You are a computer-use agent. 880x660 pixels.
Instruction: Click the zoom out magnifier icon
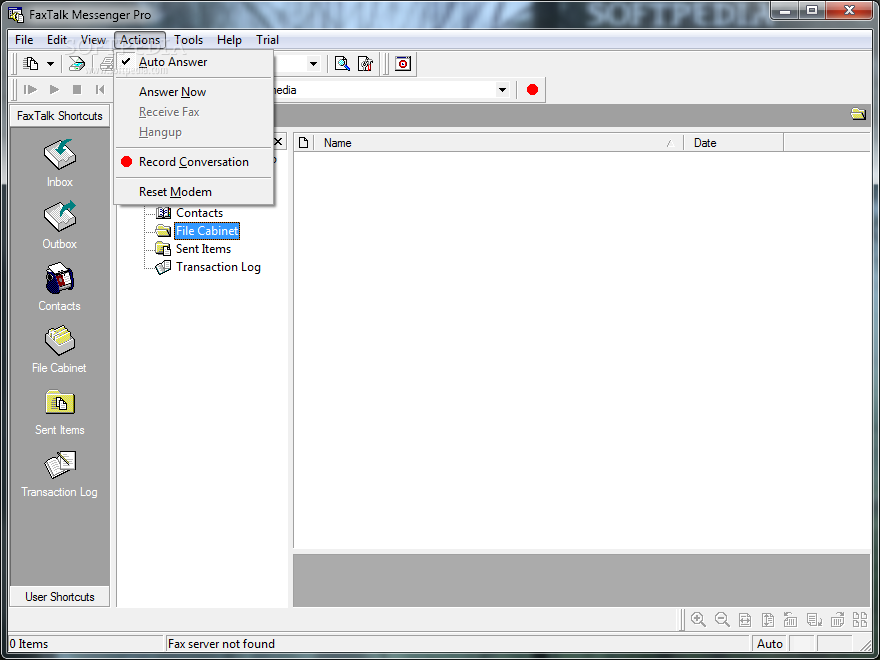coord(722,620)
